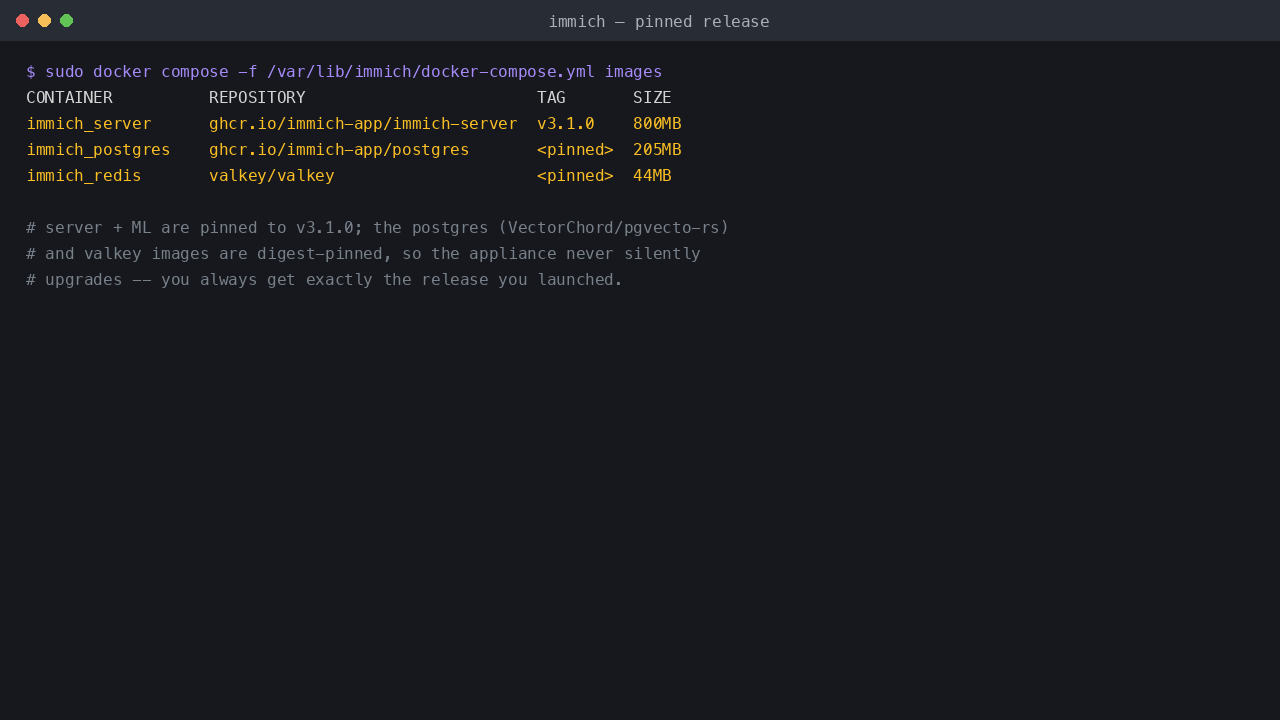
Task: Click the REPOSITORY column header
Action: [257, 98]
